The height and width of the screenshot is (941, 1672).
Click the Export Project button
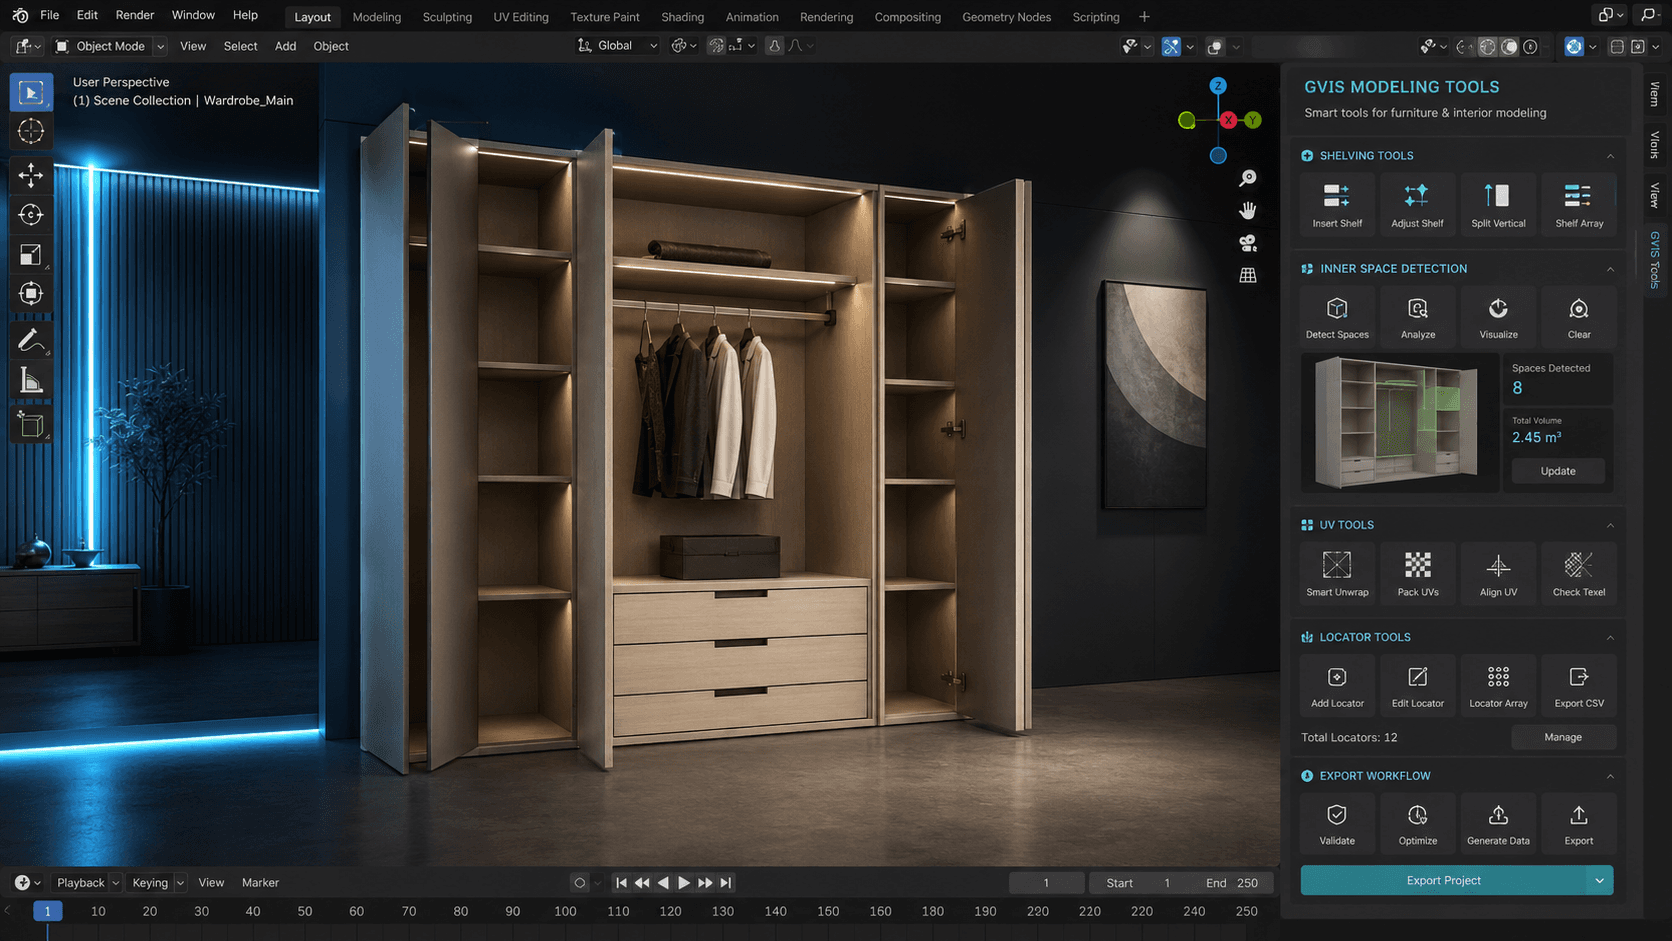point(1443,881)
